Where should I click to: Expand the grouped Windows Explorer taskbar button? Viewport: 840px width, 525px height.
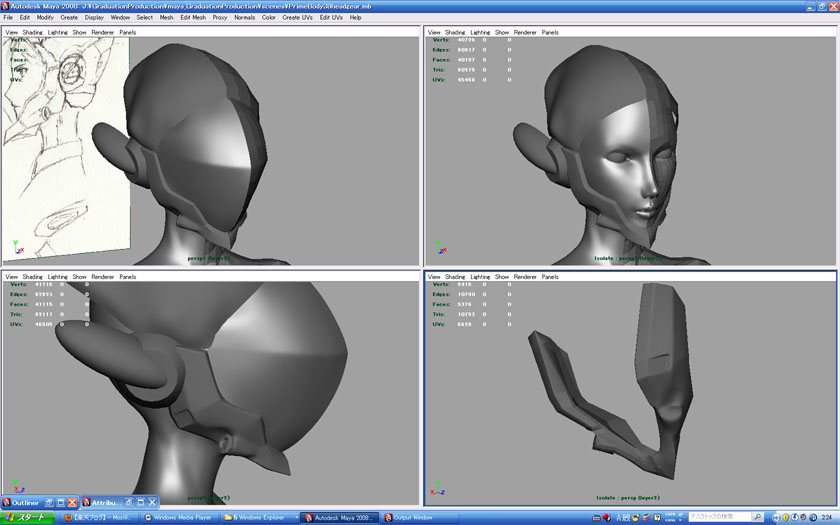pyautogui.click(x=259, y=518)
